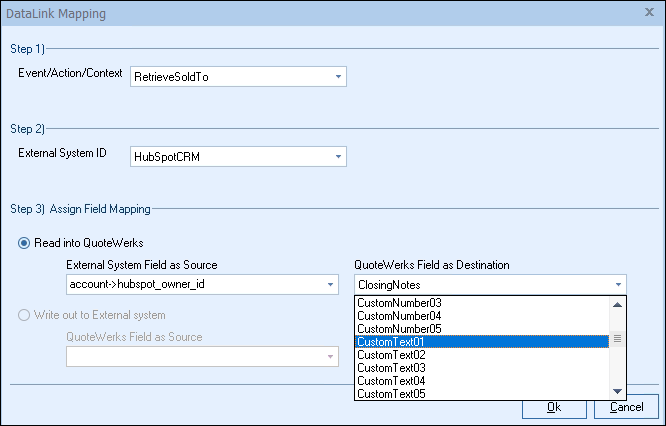This screenshot has height=426, width=666.
Task: Click the list scrollbar down arrow
Action: 618,392
